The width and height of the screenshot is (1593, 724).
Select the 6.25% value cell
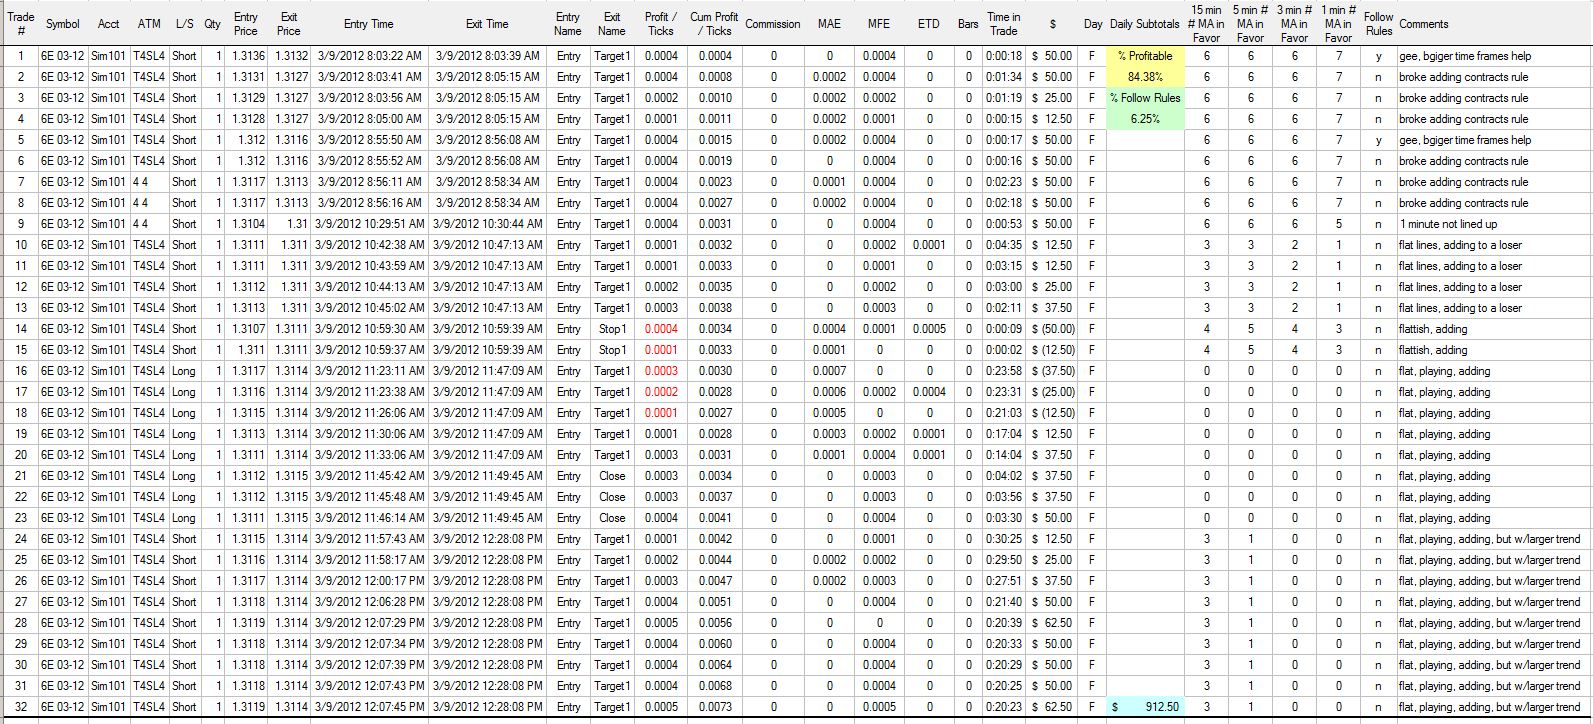(1145, 119)
